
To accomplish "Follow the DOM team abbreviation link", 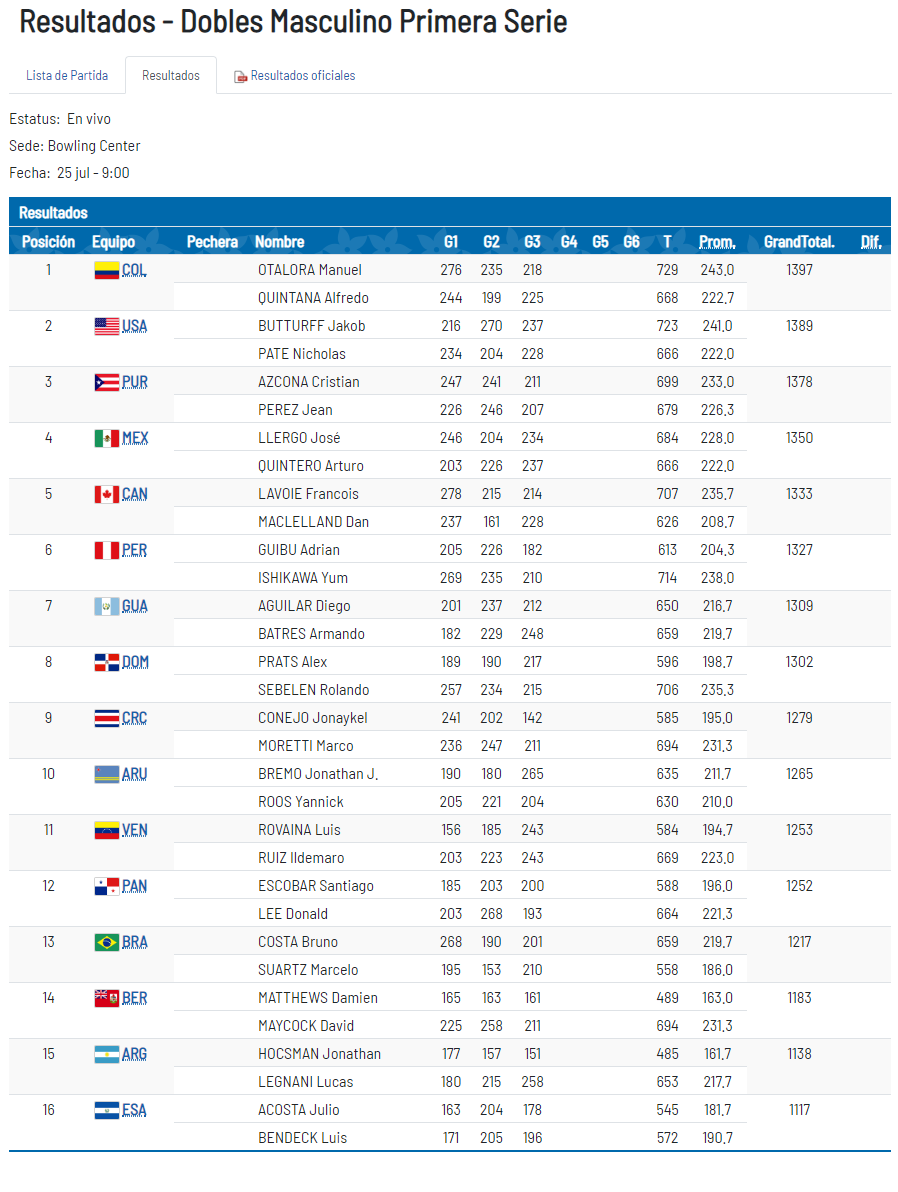I will click(x=135, y=662).
